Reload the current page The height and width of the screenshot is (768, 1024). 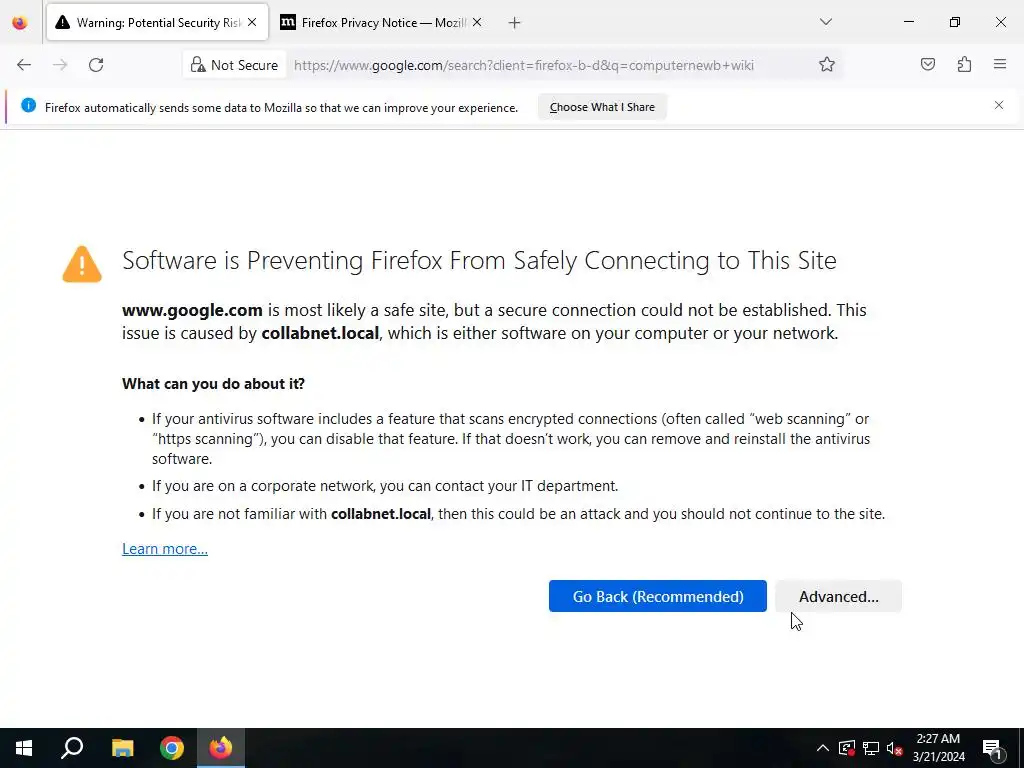pos(96,65)
